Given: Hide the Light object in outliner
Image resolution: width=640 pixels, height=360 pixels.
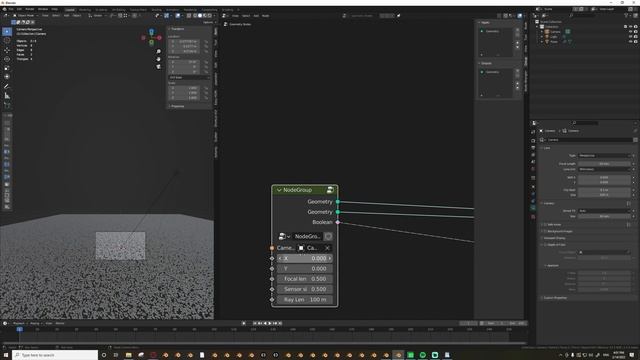Looking at the screenshot, I should tap(630, 36).
